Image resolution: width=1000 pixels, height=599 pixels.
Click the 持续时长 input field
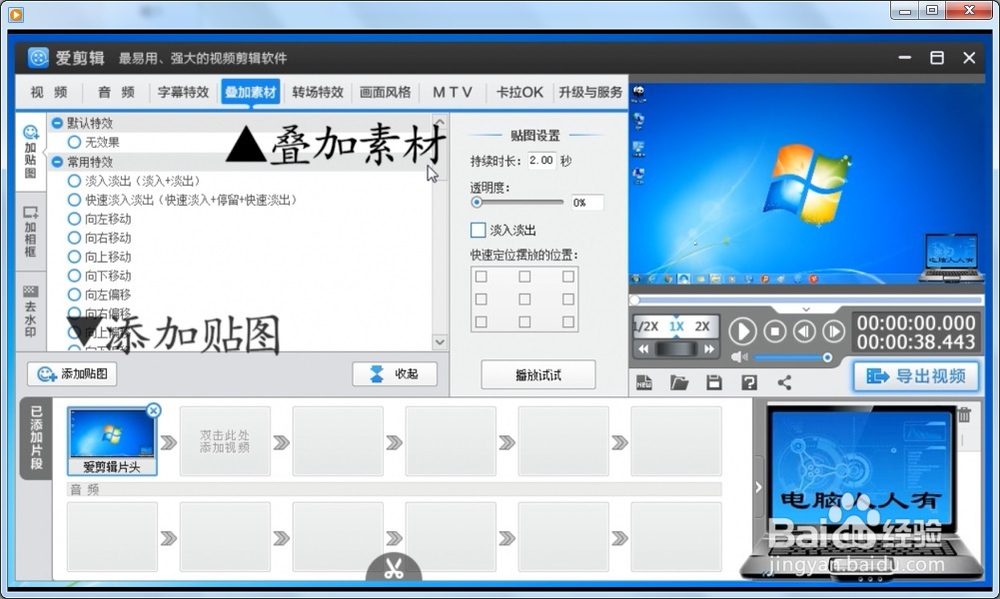pos(541,161)
